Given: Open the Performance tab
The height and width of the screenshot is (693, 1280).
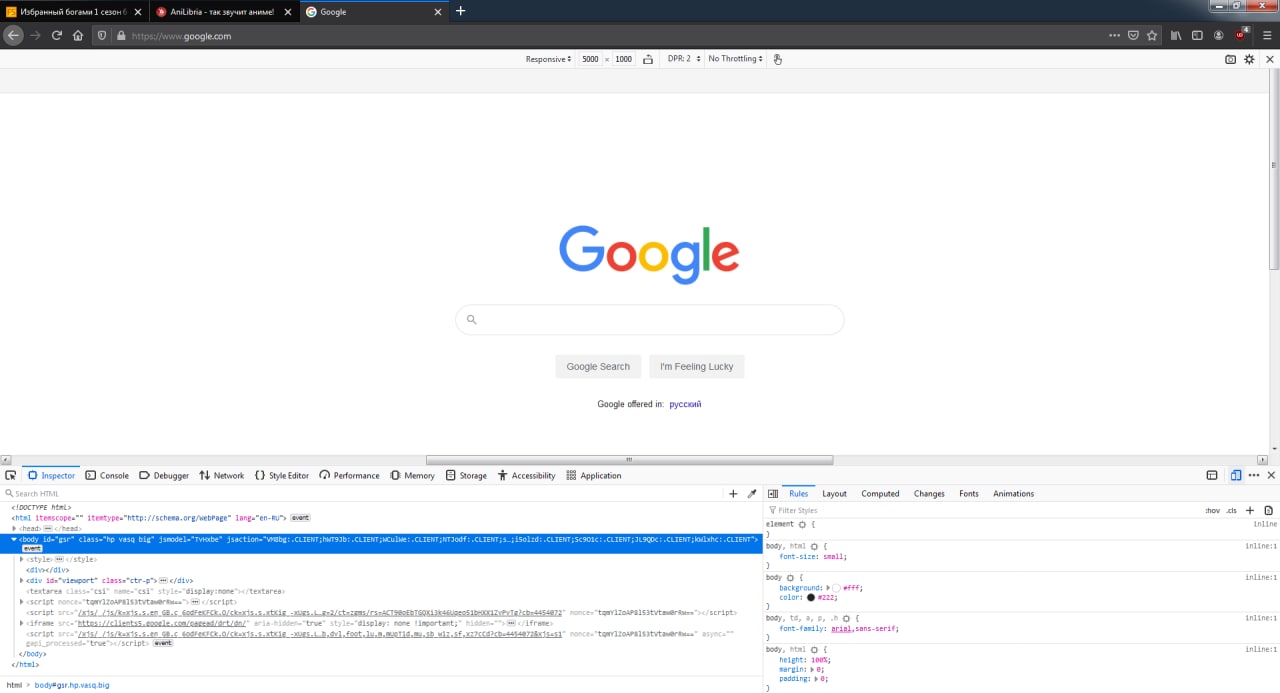Looking at the screenshot, I should pyautogui.click(x=350, y=475).
